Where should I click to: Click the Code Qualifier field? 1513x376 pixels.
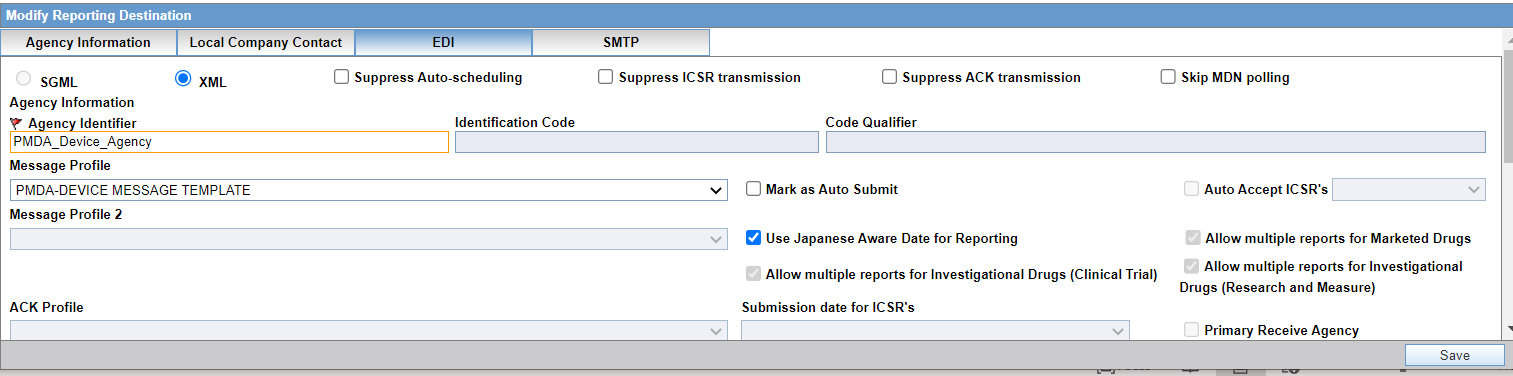[x=1155, y=142]
